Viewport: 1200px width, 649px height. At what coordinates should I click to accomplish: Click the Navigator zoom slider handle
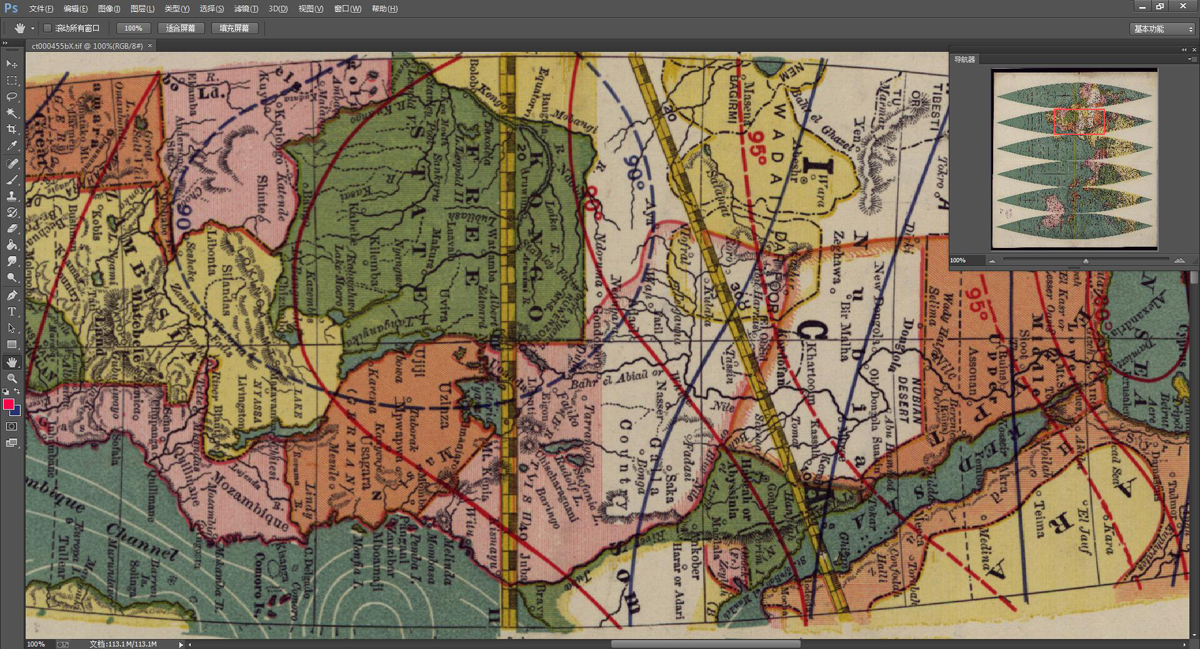(1086, 261)
